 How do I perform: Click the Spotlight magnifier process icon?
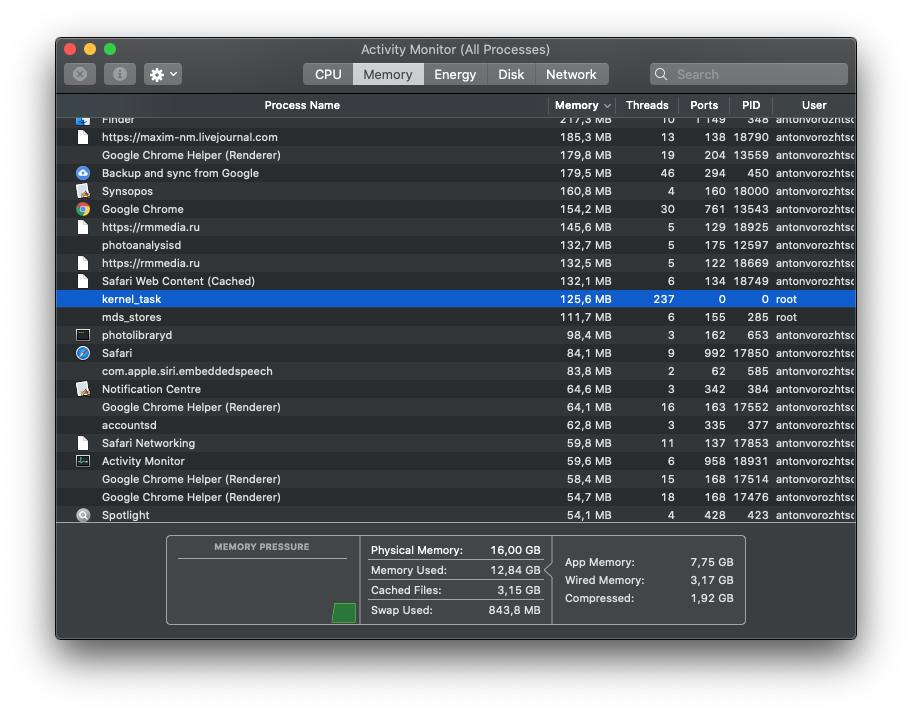click(x=83, y=515)
